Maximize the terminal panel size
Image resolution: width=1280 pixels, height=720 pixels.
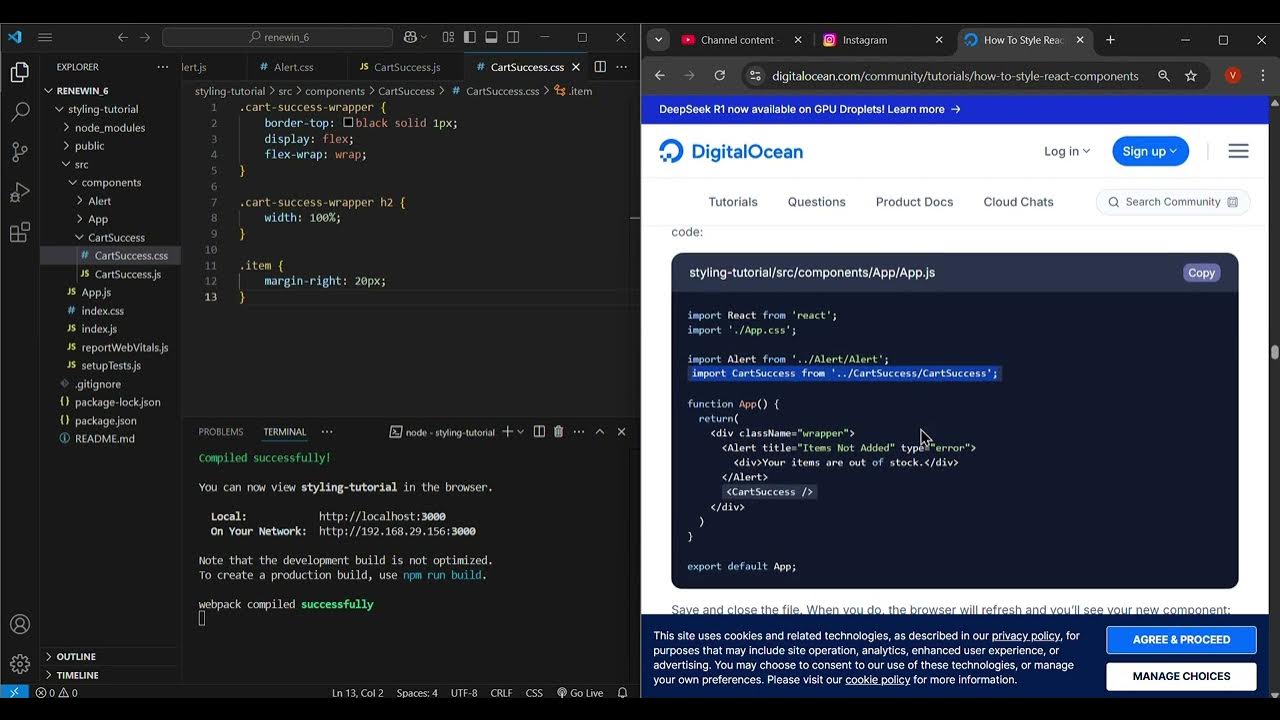pos(600,432)
